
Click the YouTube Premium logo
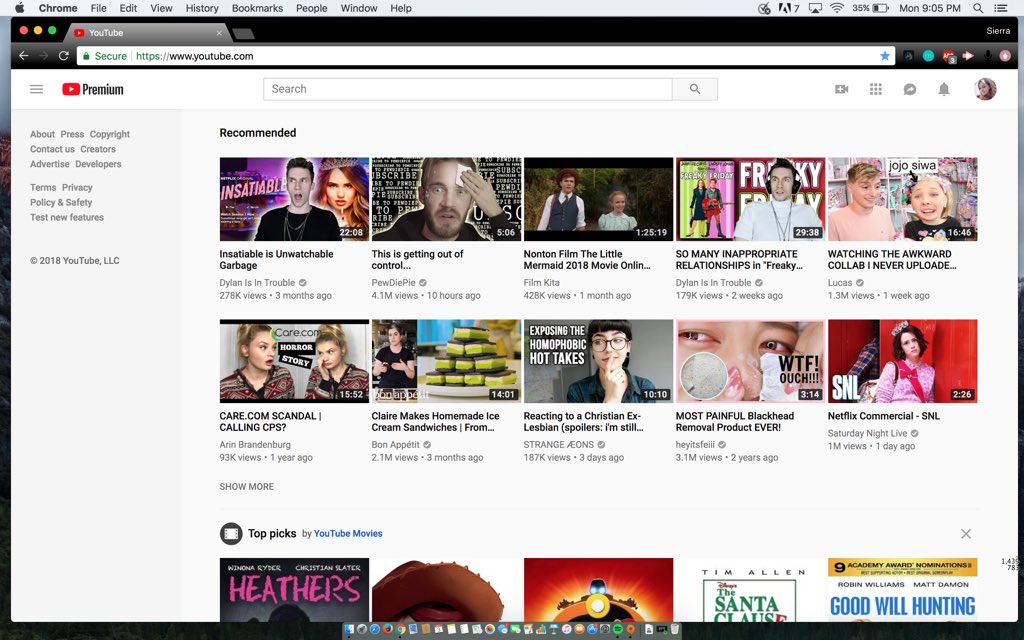tap(93, 89)
